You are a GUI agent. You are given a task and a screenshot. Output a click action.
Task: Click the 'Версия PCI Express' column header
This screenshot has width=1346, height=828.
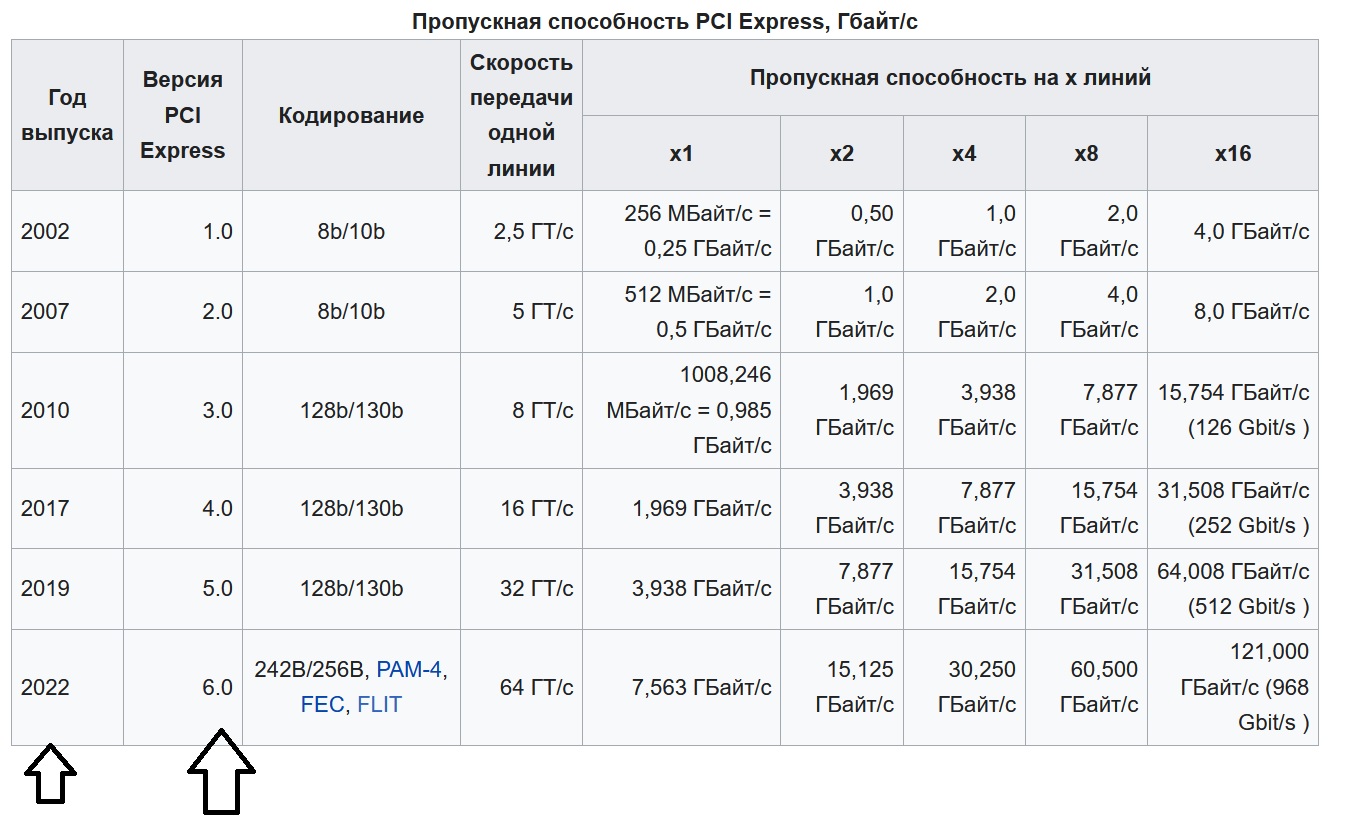click(x=182, y=115)
